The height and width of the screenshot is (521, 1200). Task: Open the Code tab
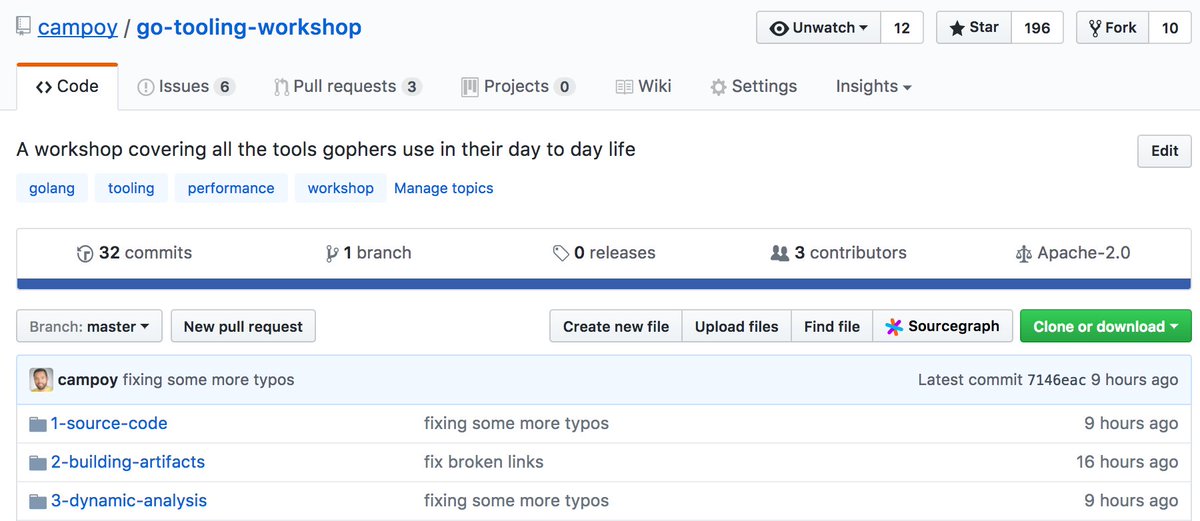67,87
